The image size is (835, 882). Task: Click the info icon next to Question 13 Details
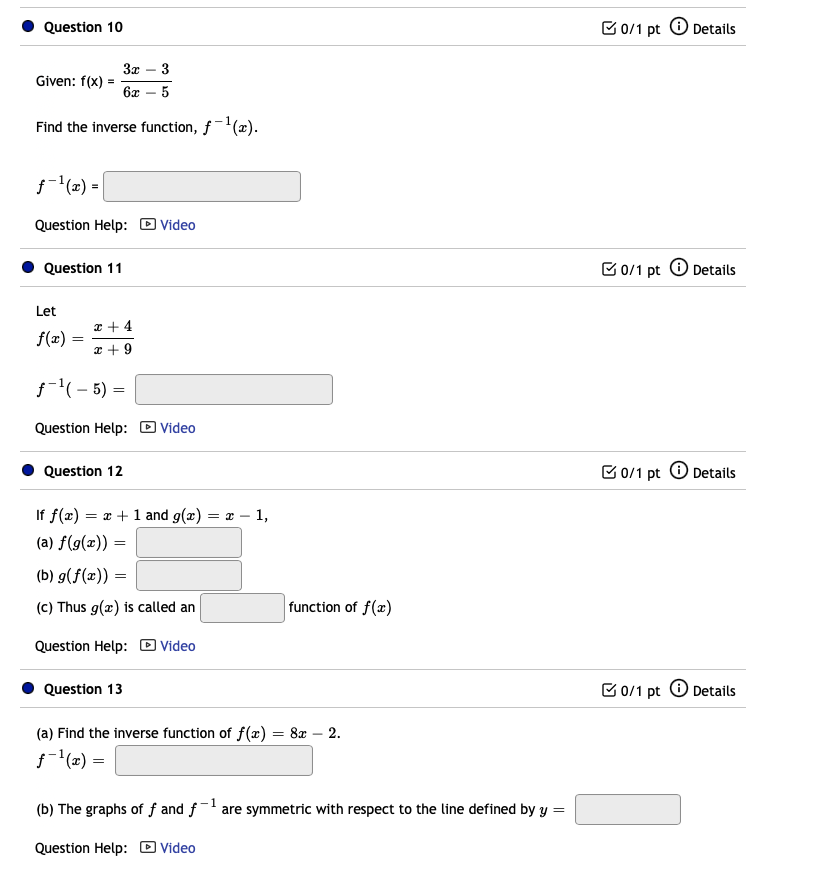point(679,690)
